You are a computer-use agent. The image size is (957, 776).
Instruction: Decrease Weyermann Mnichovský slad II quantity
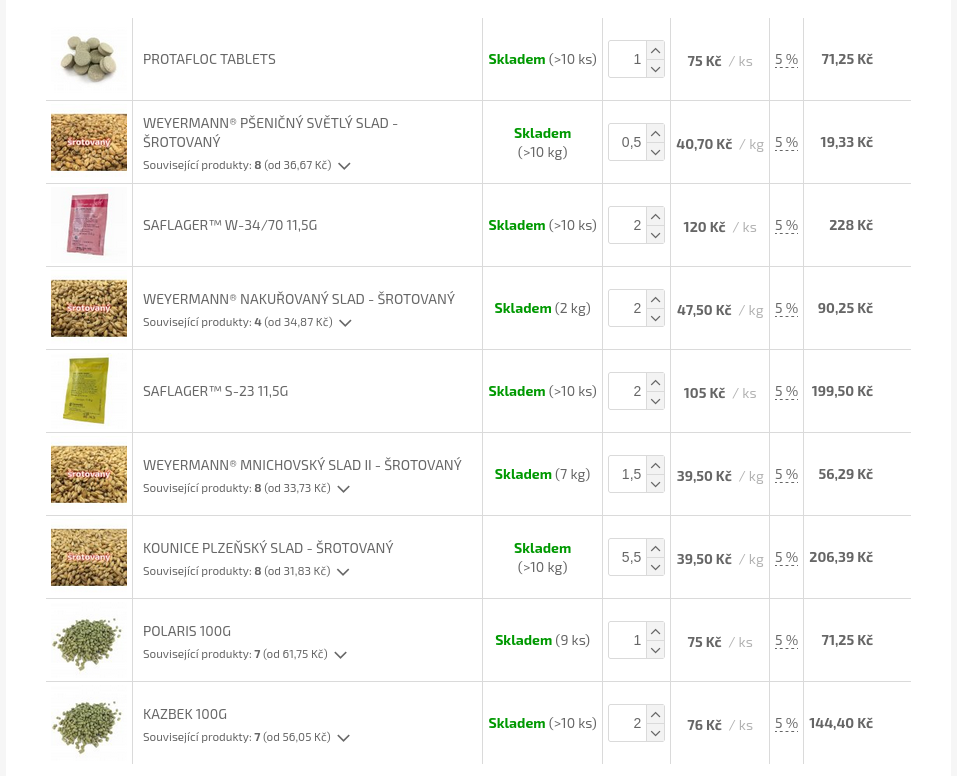pos(655,484)
